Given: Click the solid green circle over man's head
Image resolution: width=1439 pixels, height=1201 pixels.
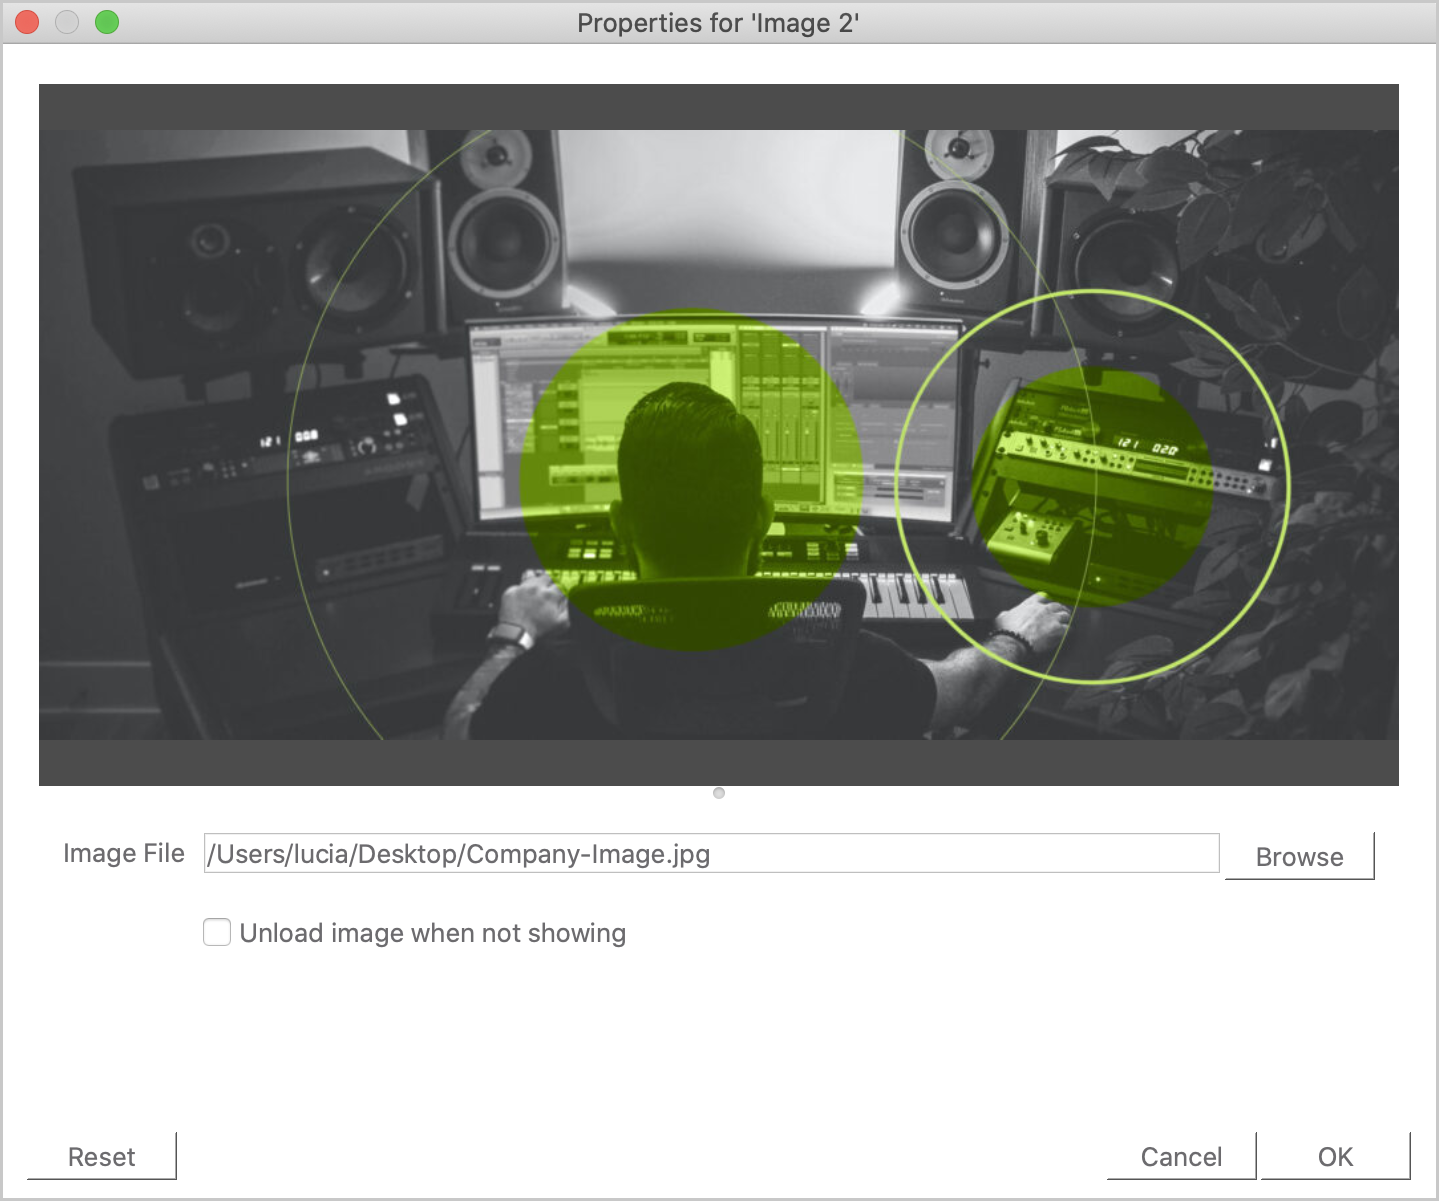Looking at the screenshot, I should pyautogui.click(x=690, y=480).
